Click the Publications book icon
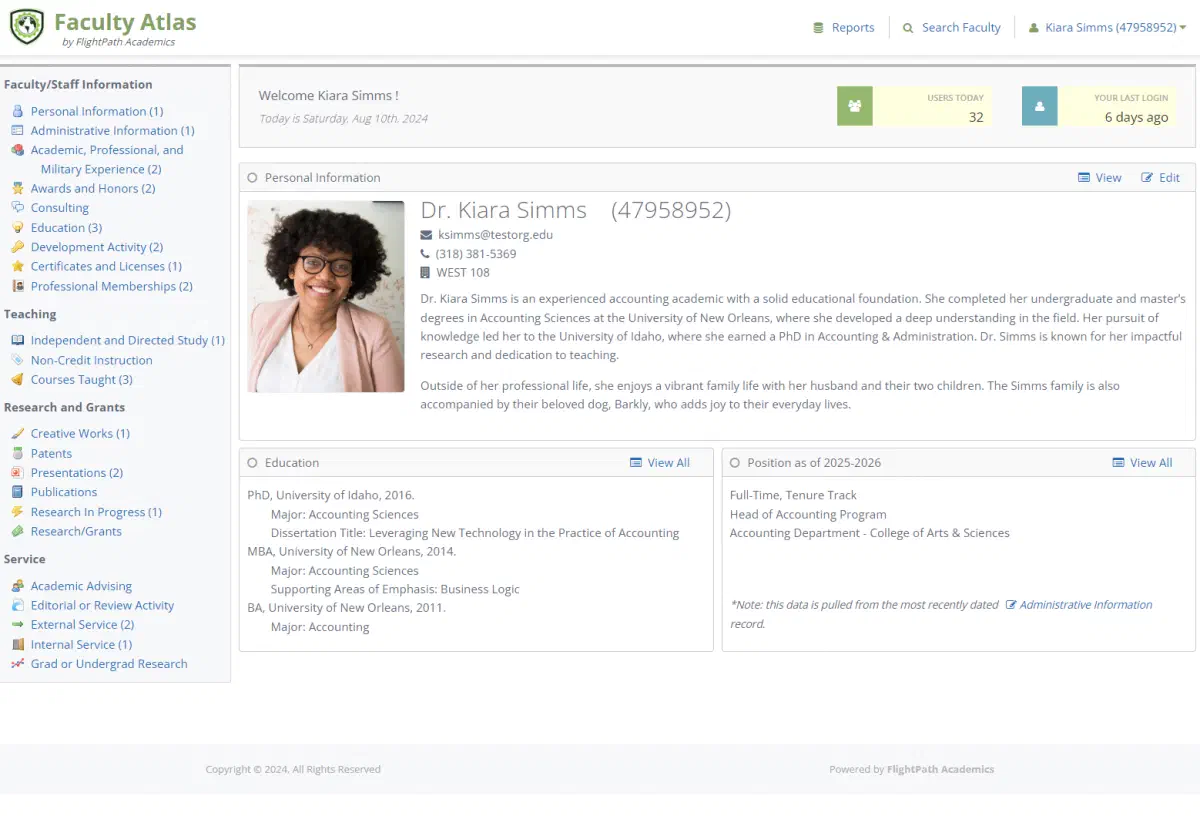The width and height of the screenshot is (1200, 826). (x=17, y=492)
